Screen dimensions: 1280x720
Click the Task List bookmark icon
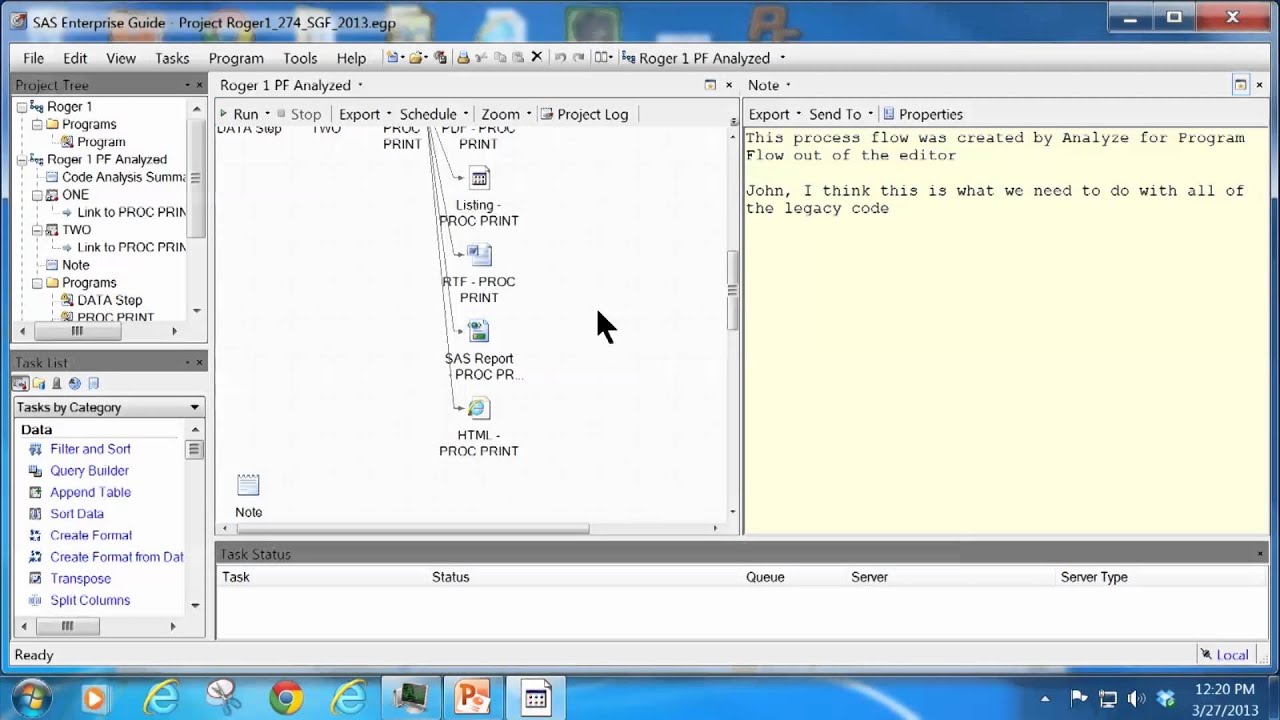93,383
